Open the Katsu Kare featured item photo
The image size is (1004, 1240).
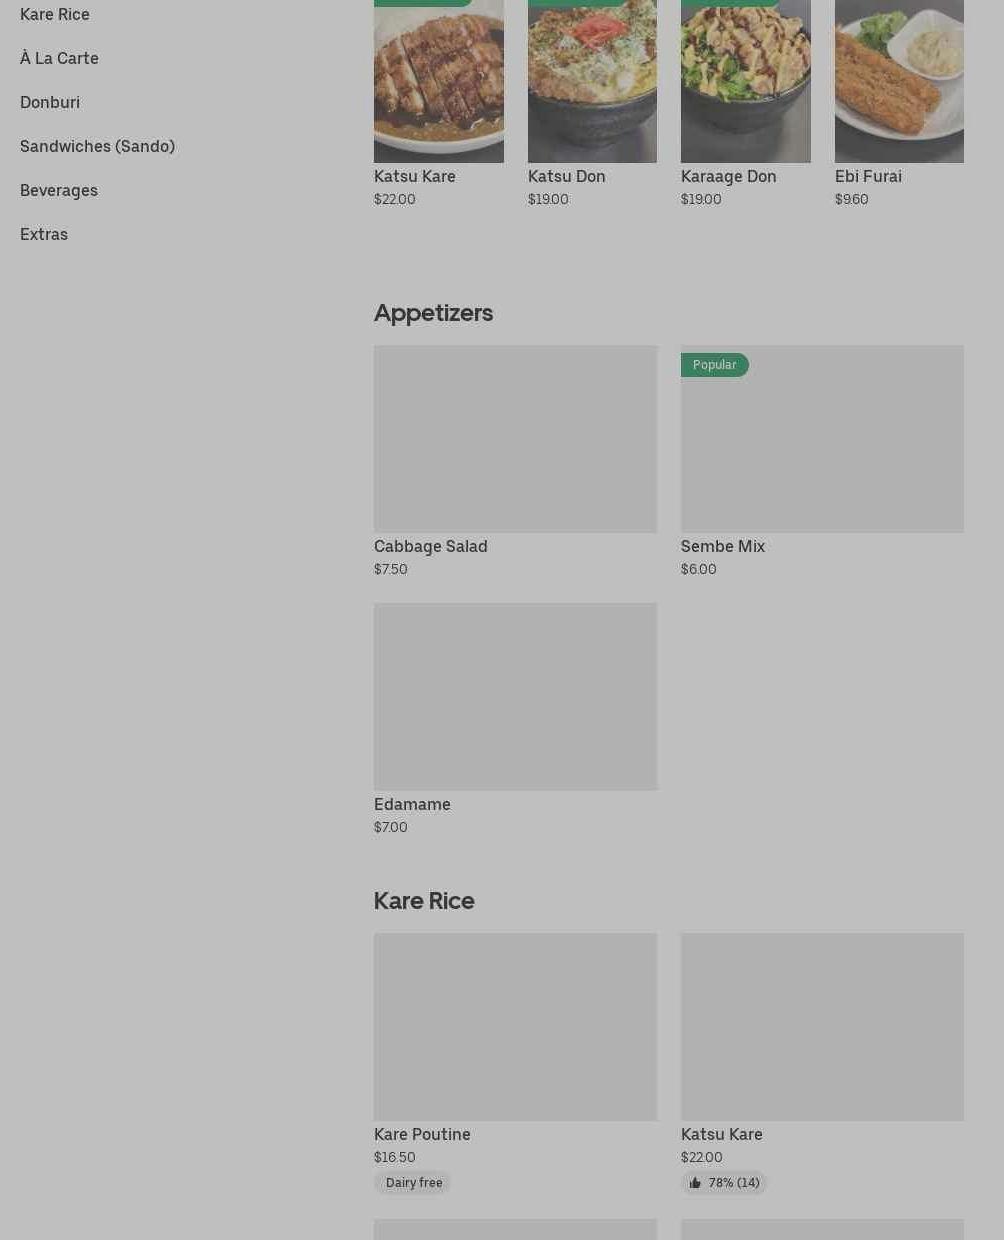coord(439,81)
